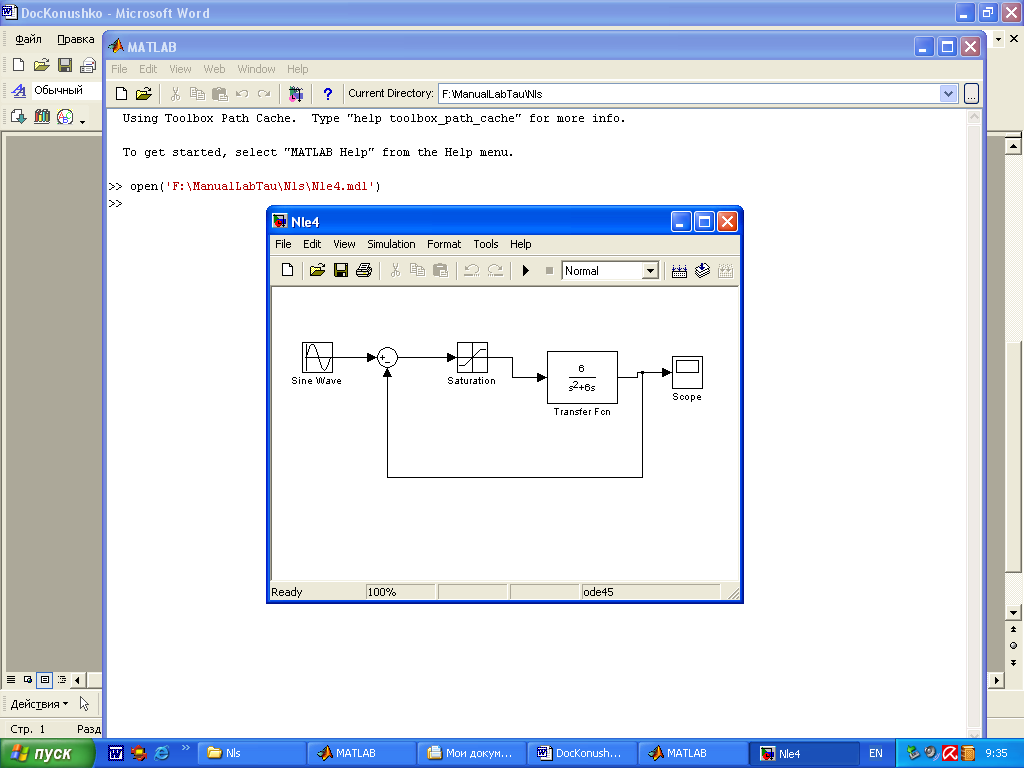
Task: Print the Nle4 model
Action: point(364,270)
